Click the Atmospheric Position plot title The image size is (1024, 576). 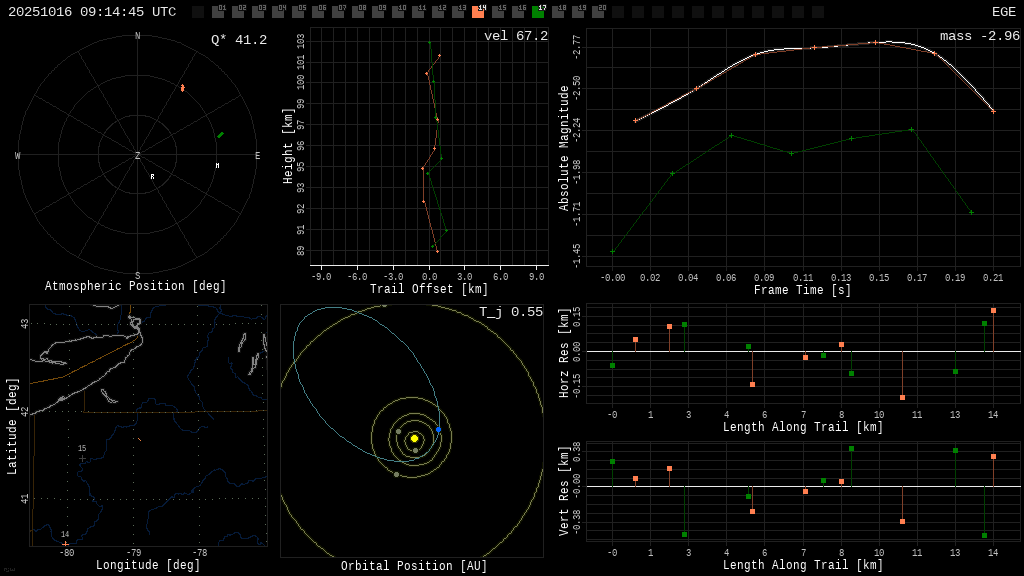[135, 287]
